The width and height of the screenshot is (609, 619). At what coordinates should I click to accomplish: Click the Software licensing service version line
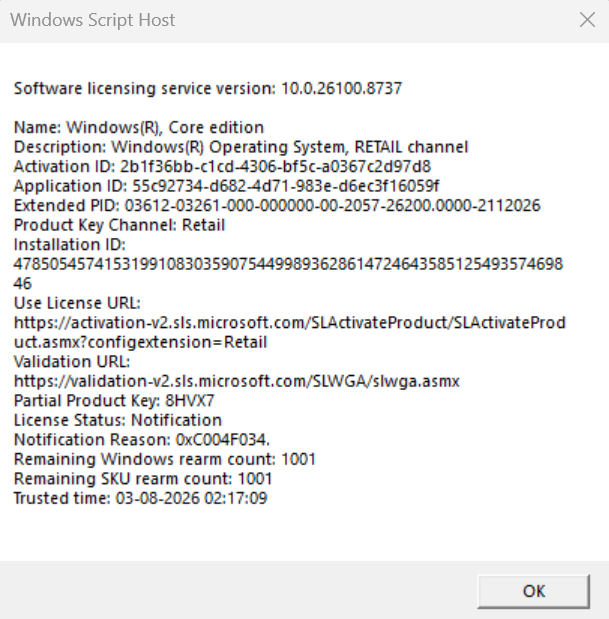point(208,88)
